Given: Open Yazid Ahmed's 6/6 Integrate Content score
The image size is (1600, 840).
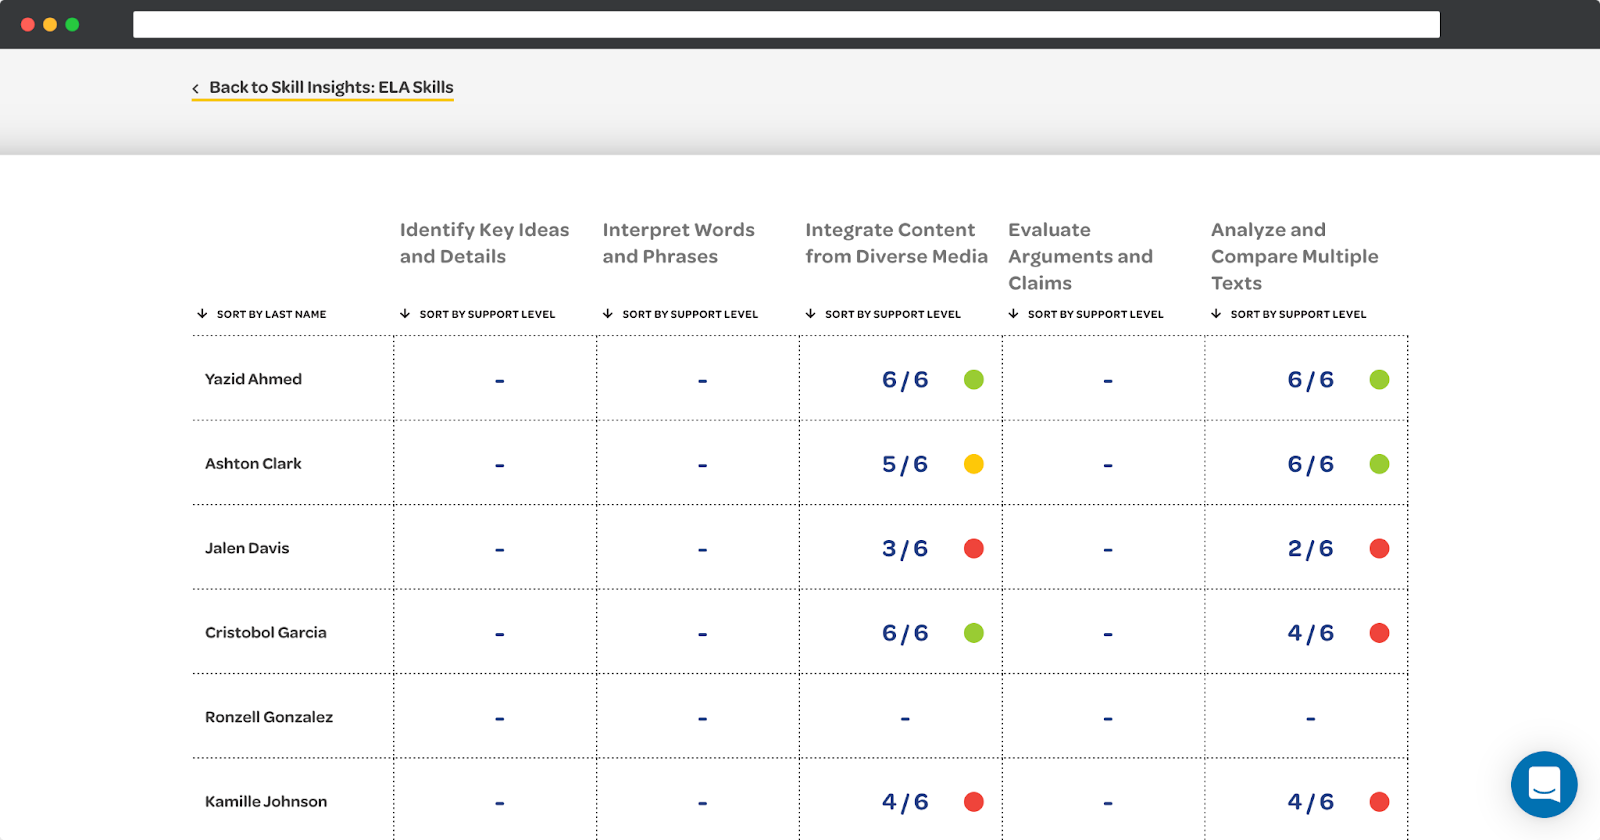Looking at the screenshot, I should pyautogui.click(x=905, y=380).
